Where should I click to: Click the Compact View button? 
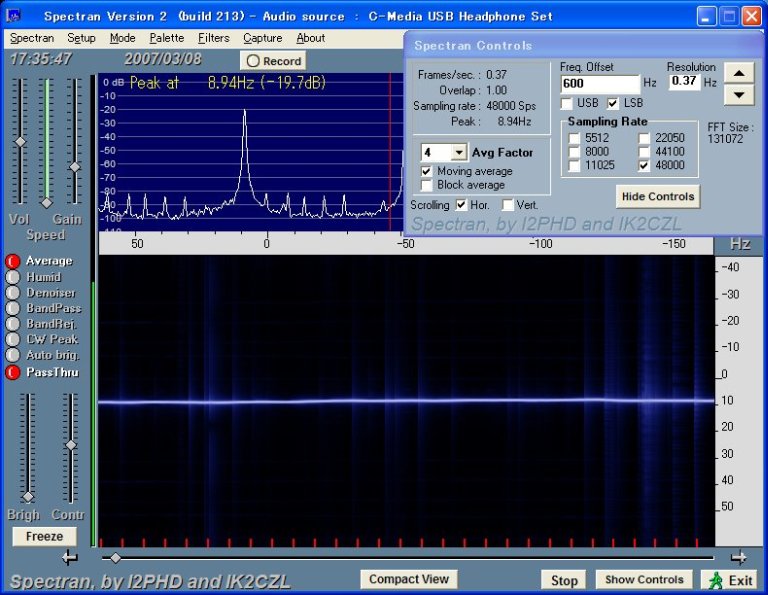tap(408, 579)
